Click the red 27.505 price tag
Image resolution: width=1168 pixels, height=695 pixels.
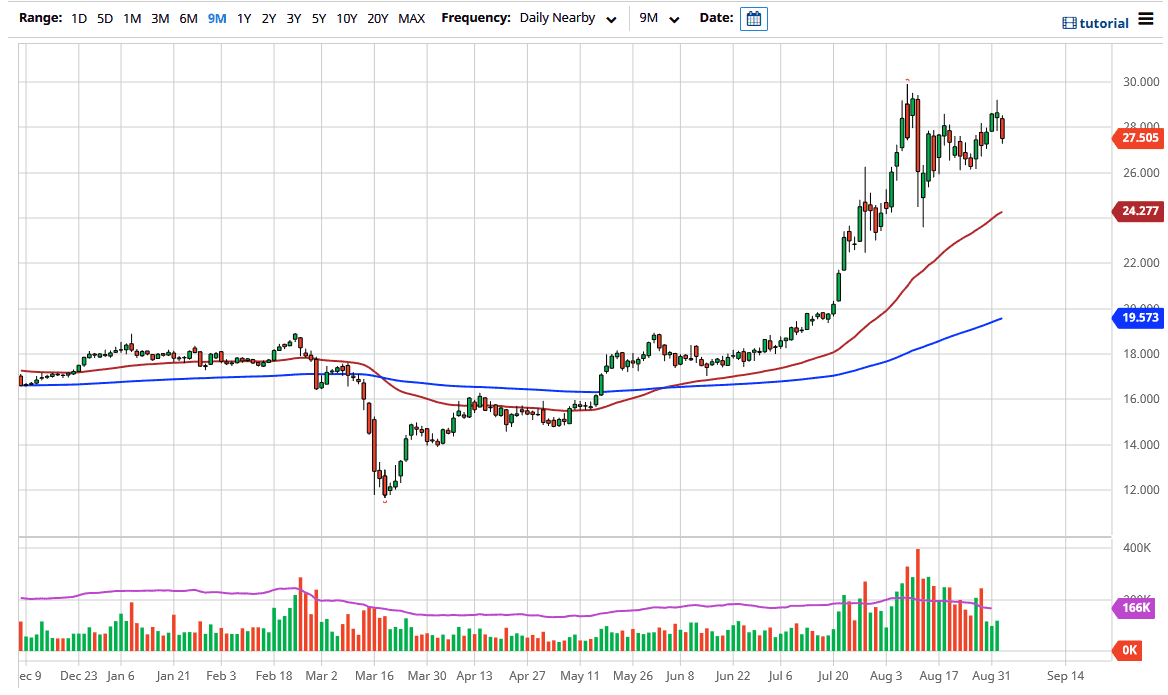click(x=1137, y=138)
